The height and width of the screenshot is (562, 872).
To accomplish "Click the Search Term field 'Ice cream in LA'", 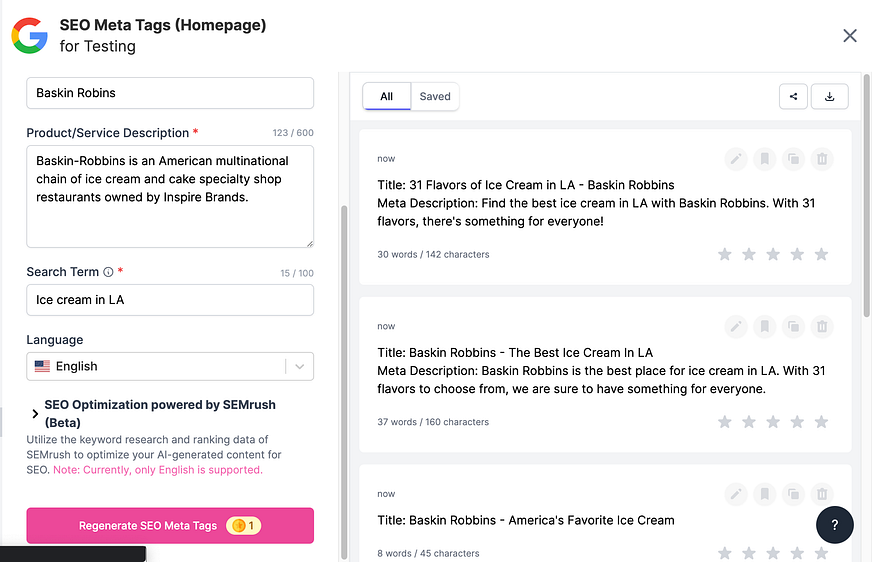I will coord(170,300).
